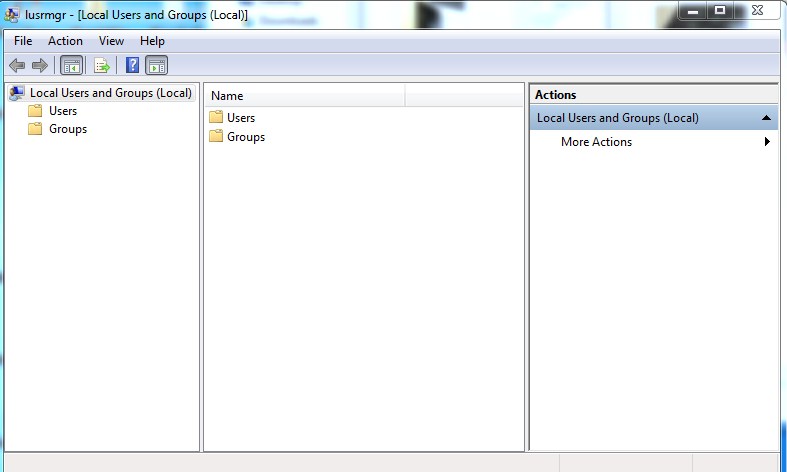787x472 pixels.
Task: Click computer icon beside Local Users and Groups
Action: [17, 93]
